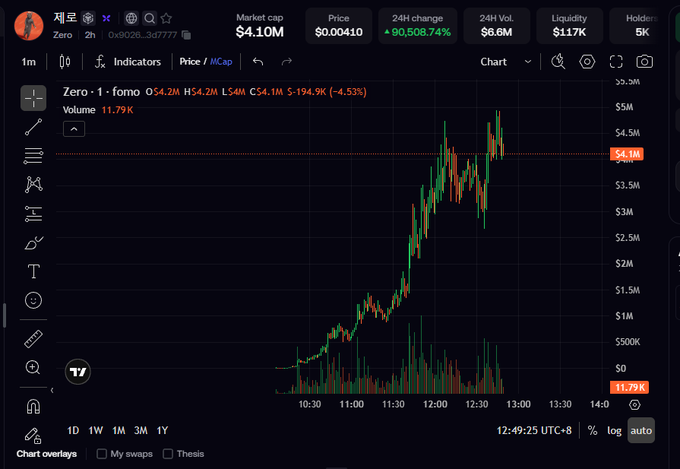Click the Volume 11.79K indicator legend
This screenshot has height=469, width=680.
[x=98, y=110]
